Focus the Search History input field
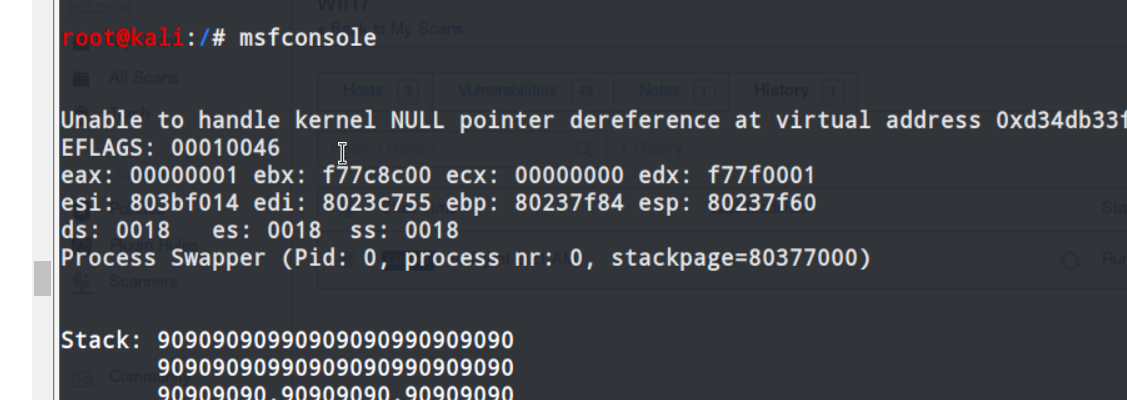This screenshot has height=400, width=1127. point(450,148)
